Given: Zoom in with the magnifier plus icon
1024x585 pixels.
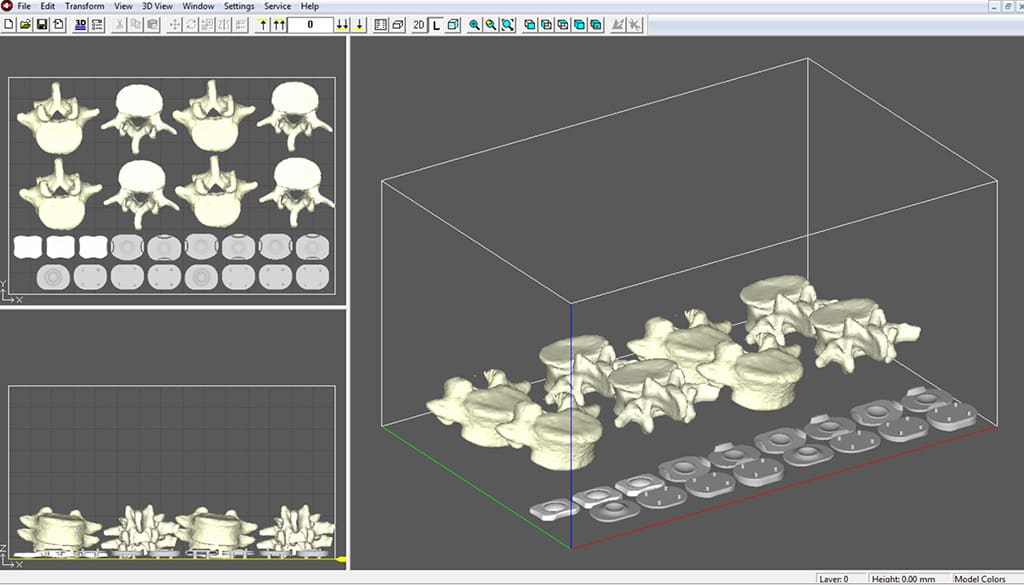Looking at the screenshot, I should pyautogui.click(x=474, y=24).
